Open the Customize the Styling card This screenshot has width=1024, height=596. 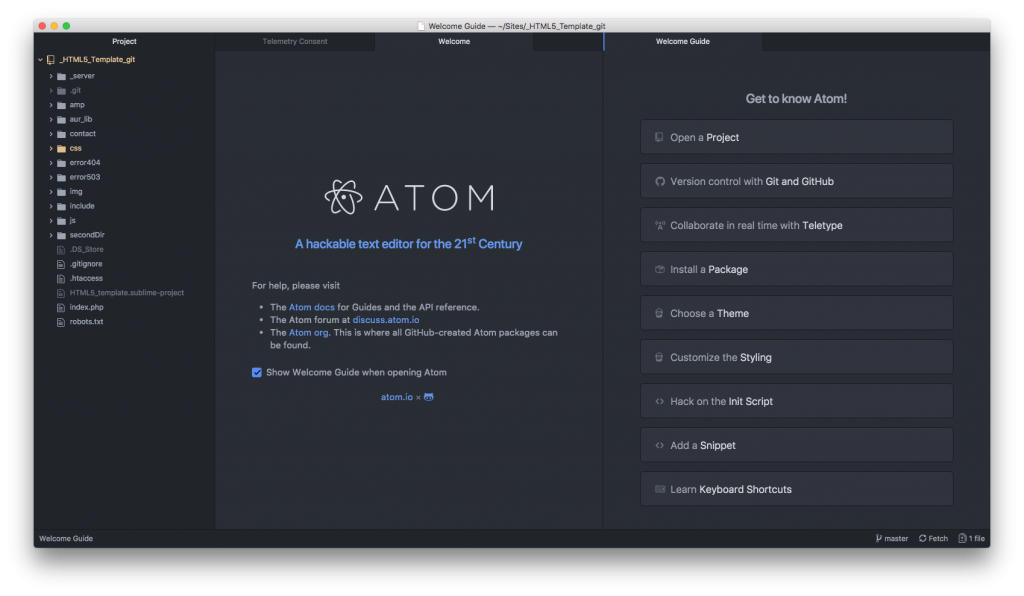click(796, 357)
